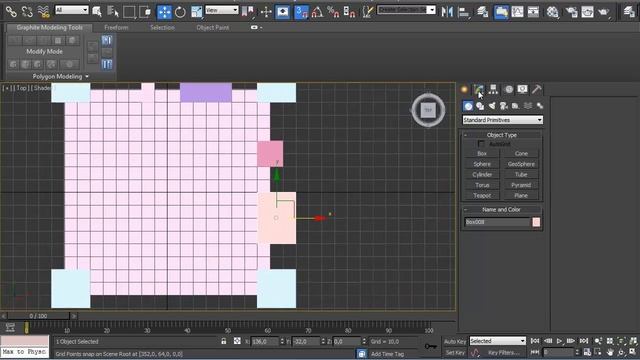This screenshot has width=640, height=360.
Task: Open the Create command panel tab
Action: 464,89
